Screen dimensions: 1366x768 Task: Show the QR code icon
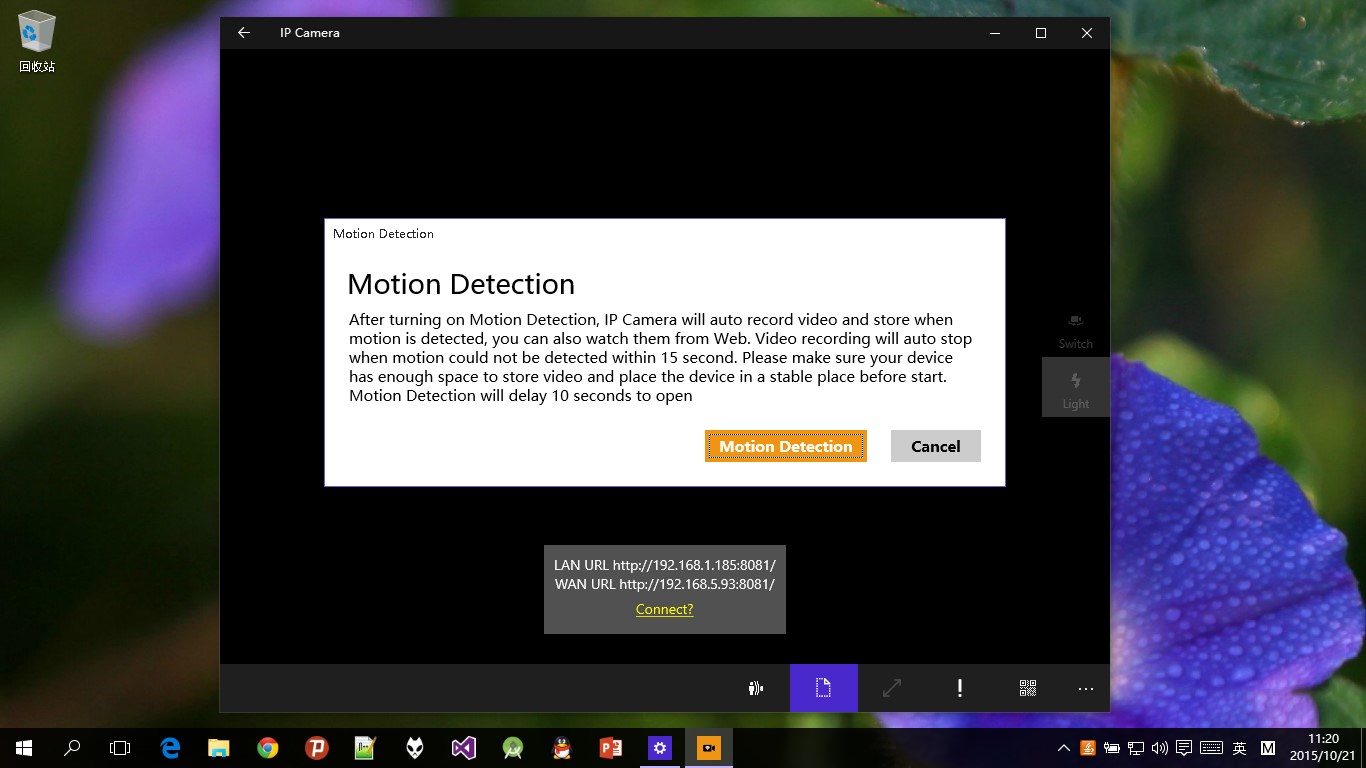pyautogui.click(x=1027, y=688)
